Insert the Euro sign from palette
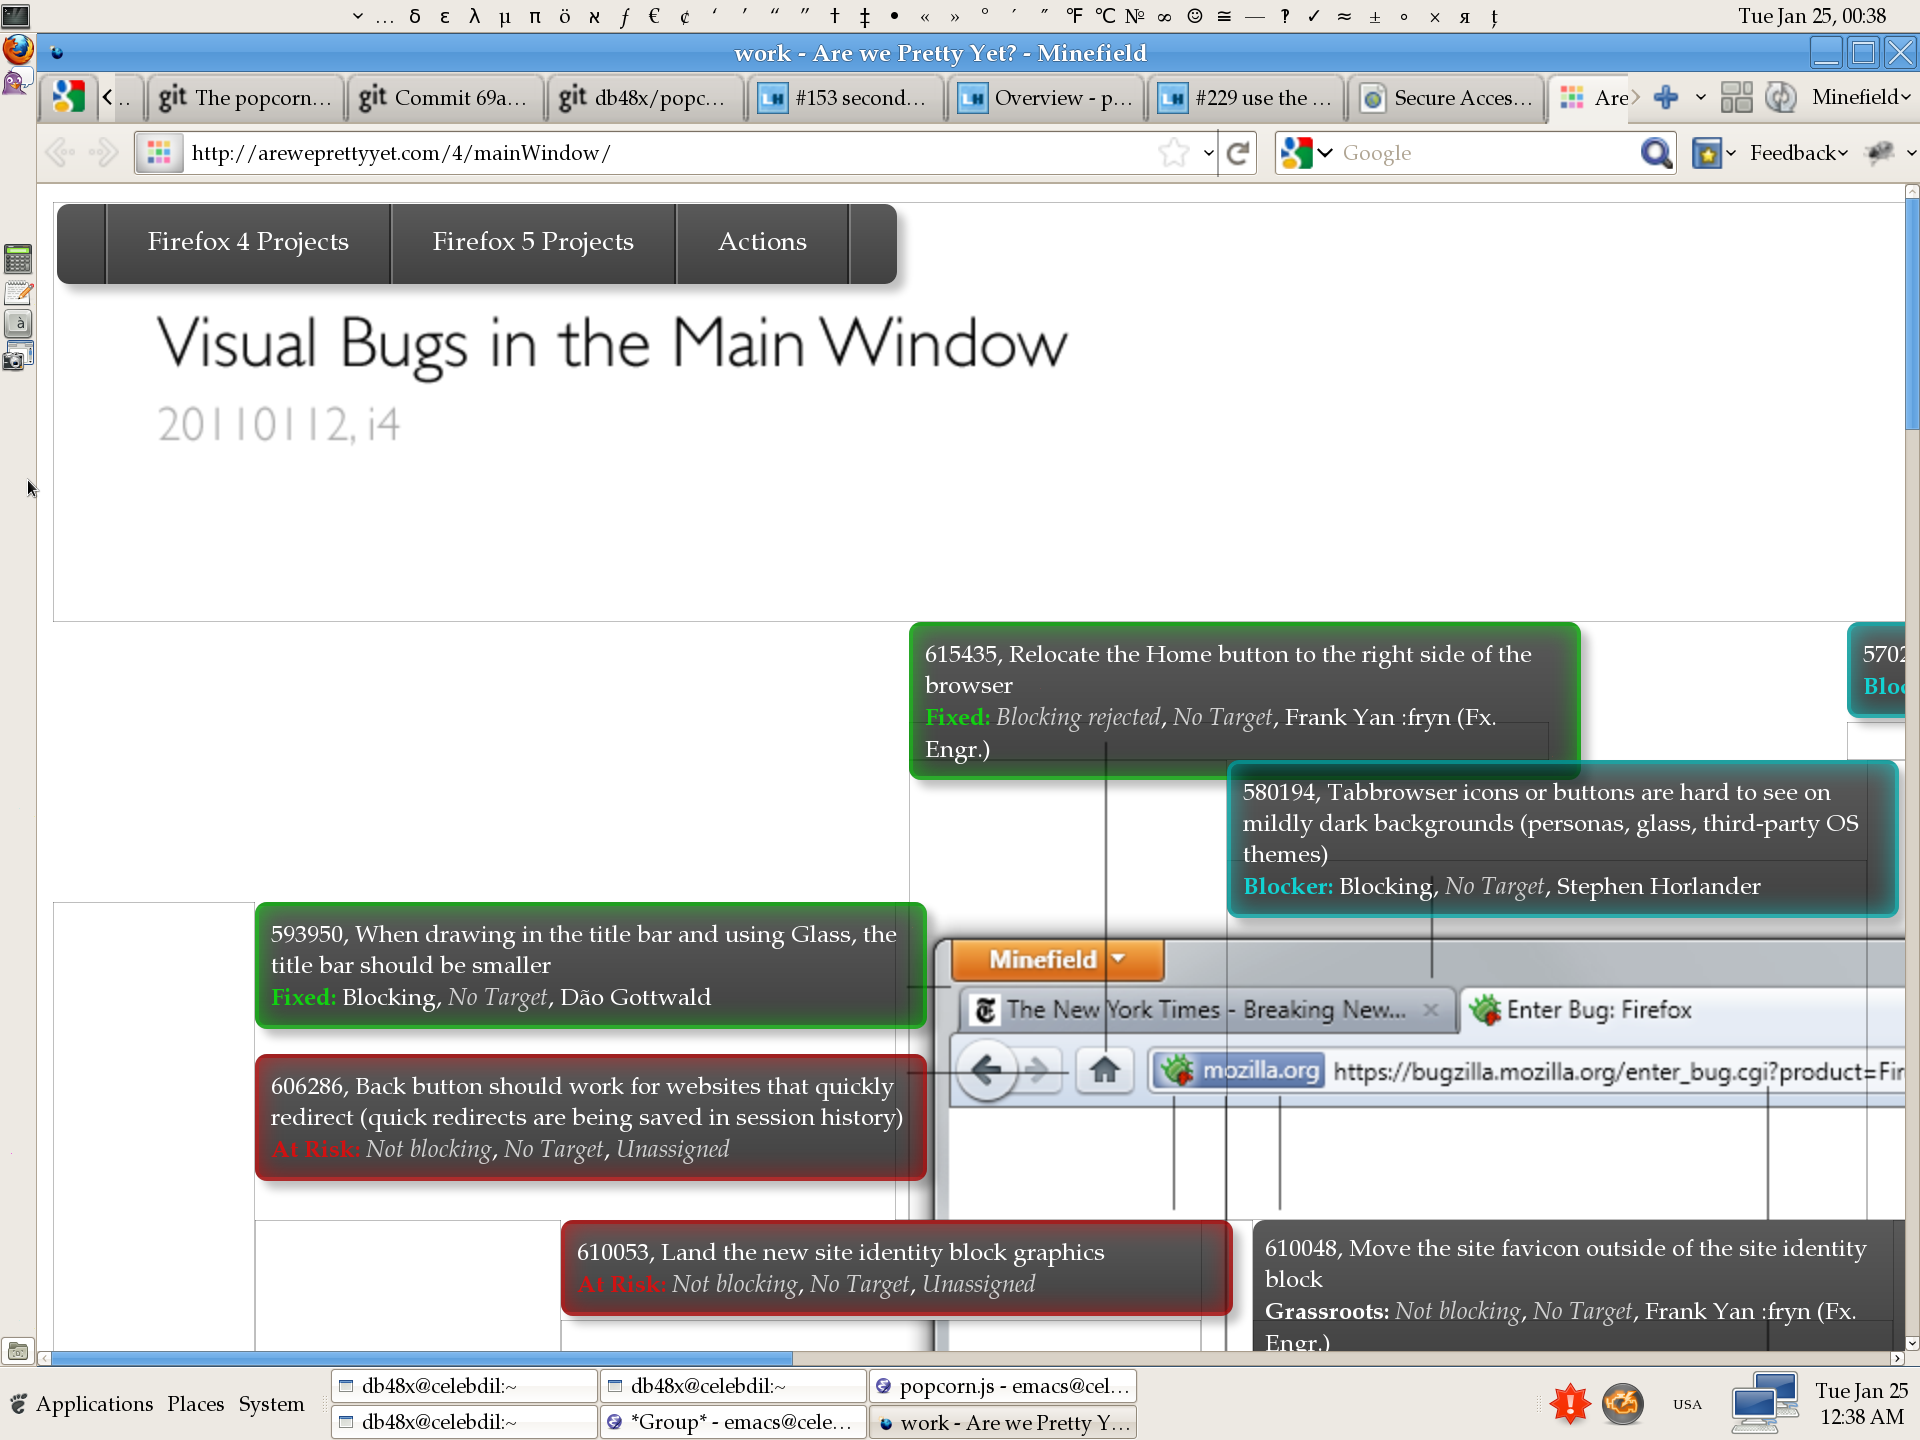Screen dimensions: 1920x1440 tap(655, 16)
